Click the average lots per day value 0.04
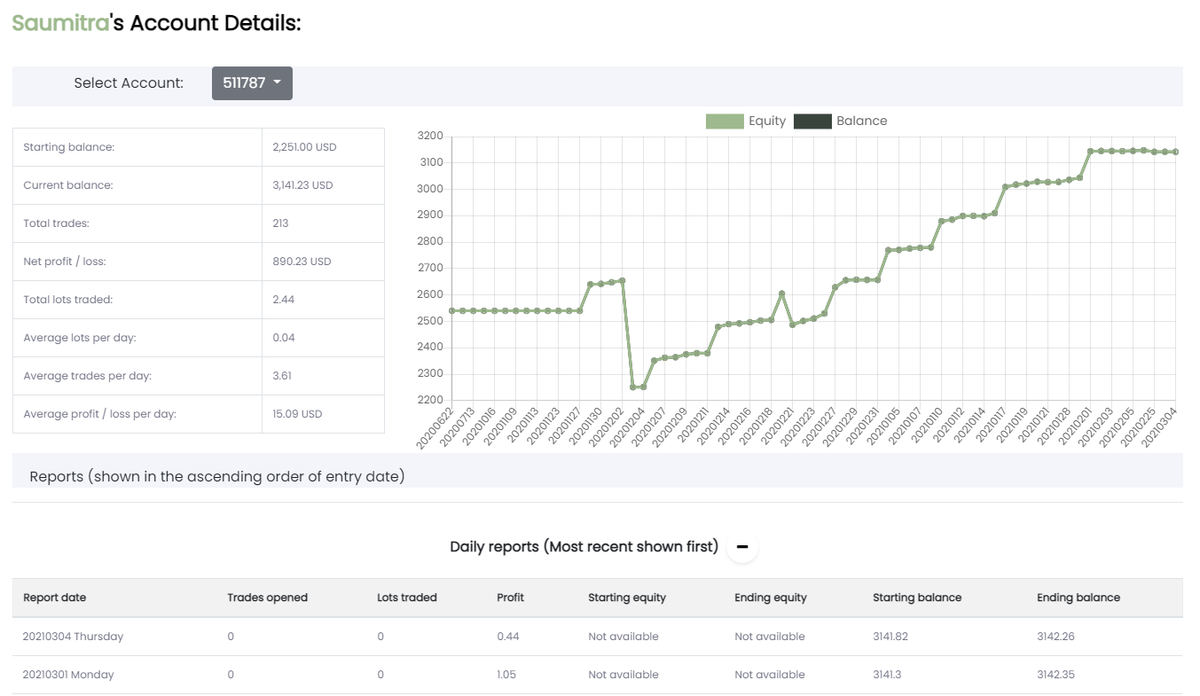1200x696 pixels. [x=283, y=337]
